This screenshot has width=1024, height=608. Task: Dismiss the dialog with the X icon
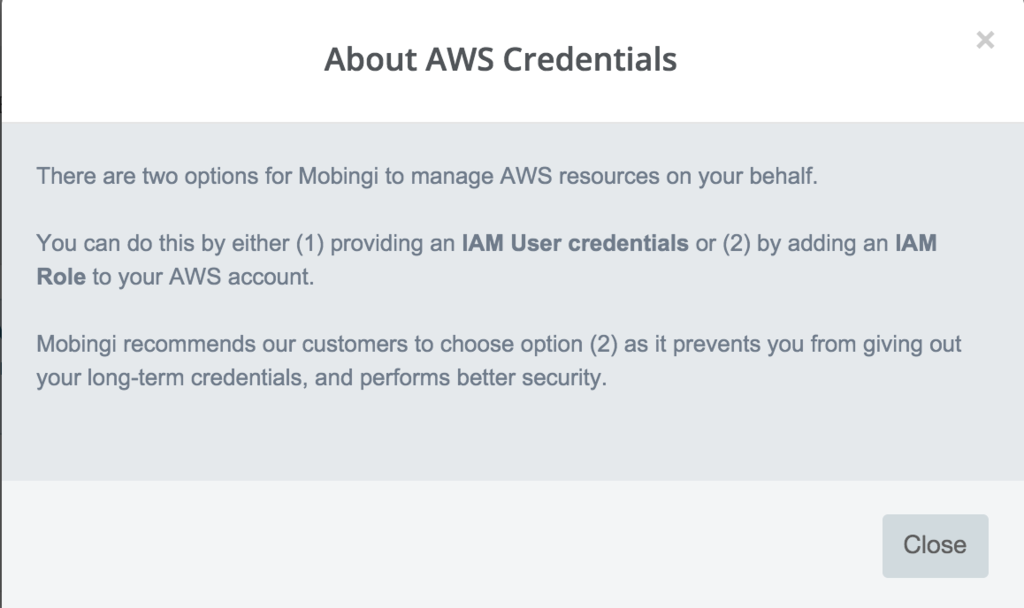[x=985, y=40]
